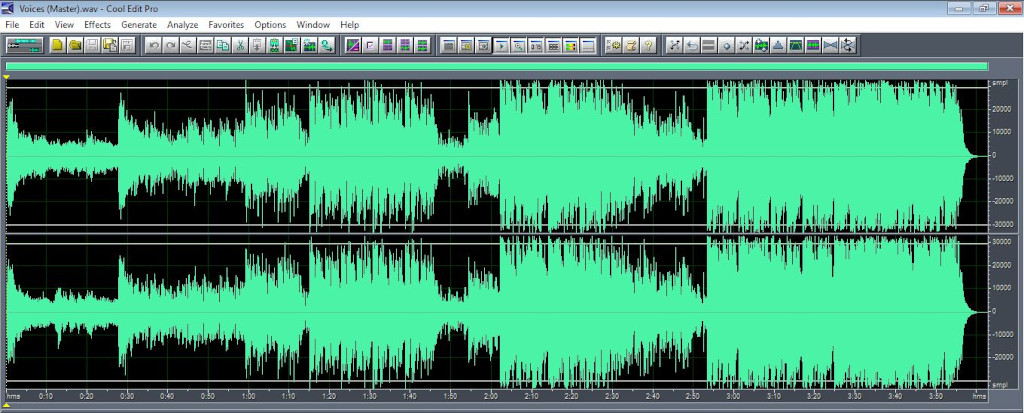Click the colorful level meters window icon
1024x413 pixels.
570,46
